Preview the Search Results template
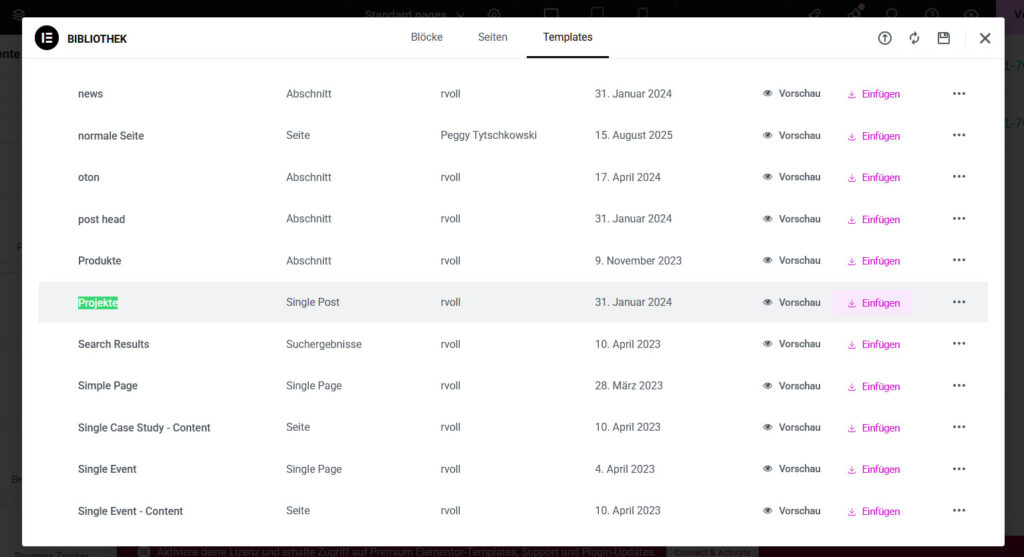Screen dimensions: 1024x557 (x=791, y=344)
